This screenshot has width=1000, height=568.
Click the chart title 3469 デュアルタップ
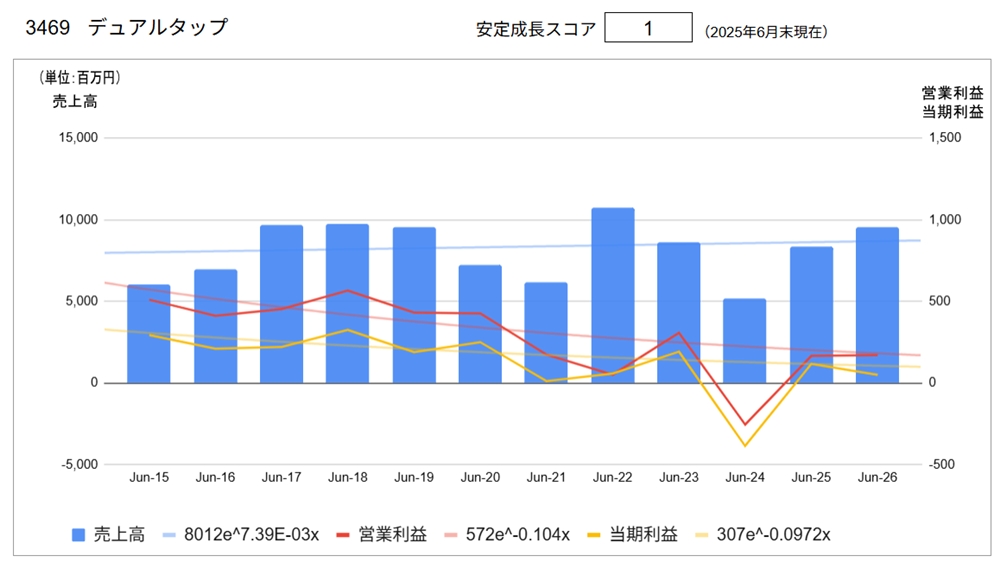[127, 28]
